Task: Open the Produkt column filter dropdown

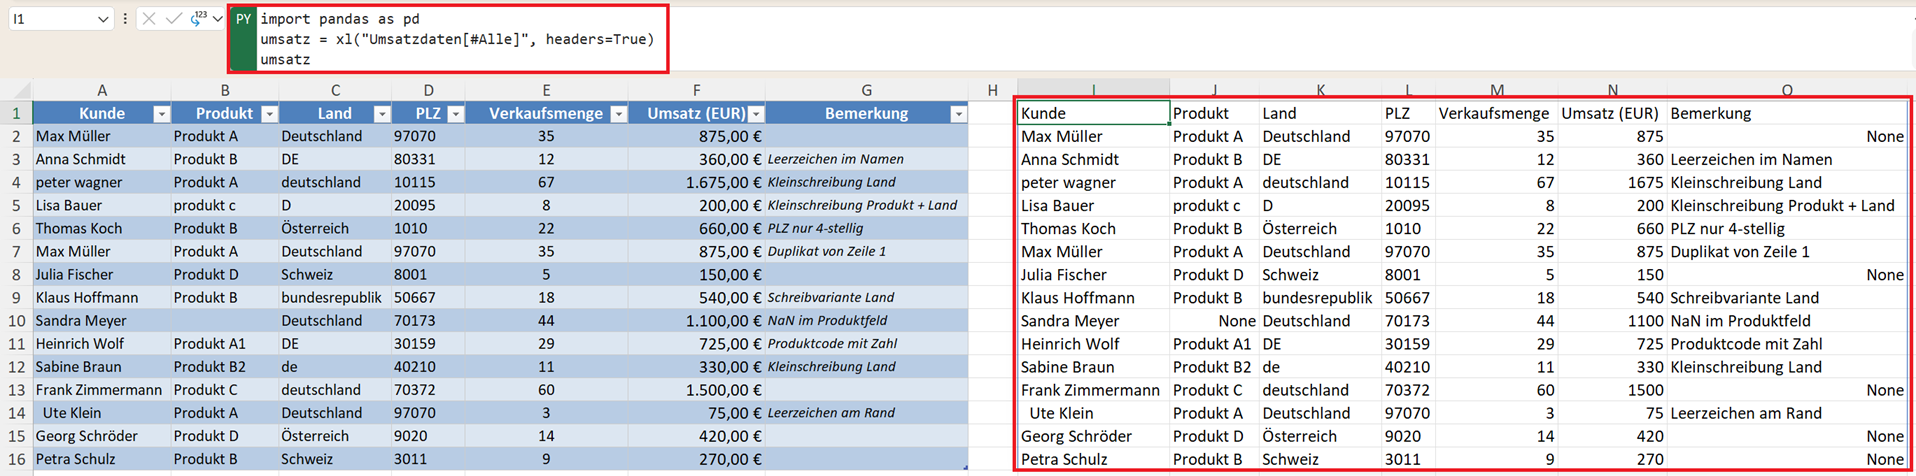Action: pos(269,114)
